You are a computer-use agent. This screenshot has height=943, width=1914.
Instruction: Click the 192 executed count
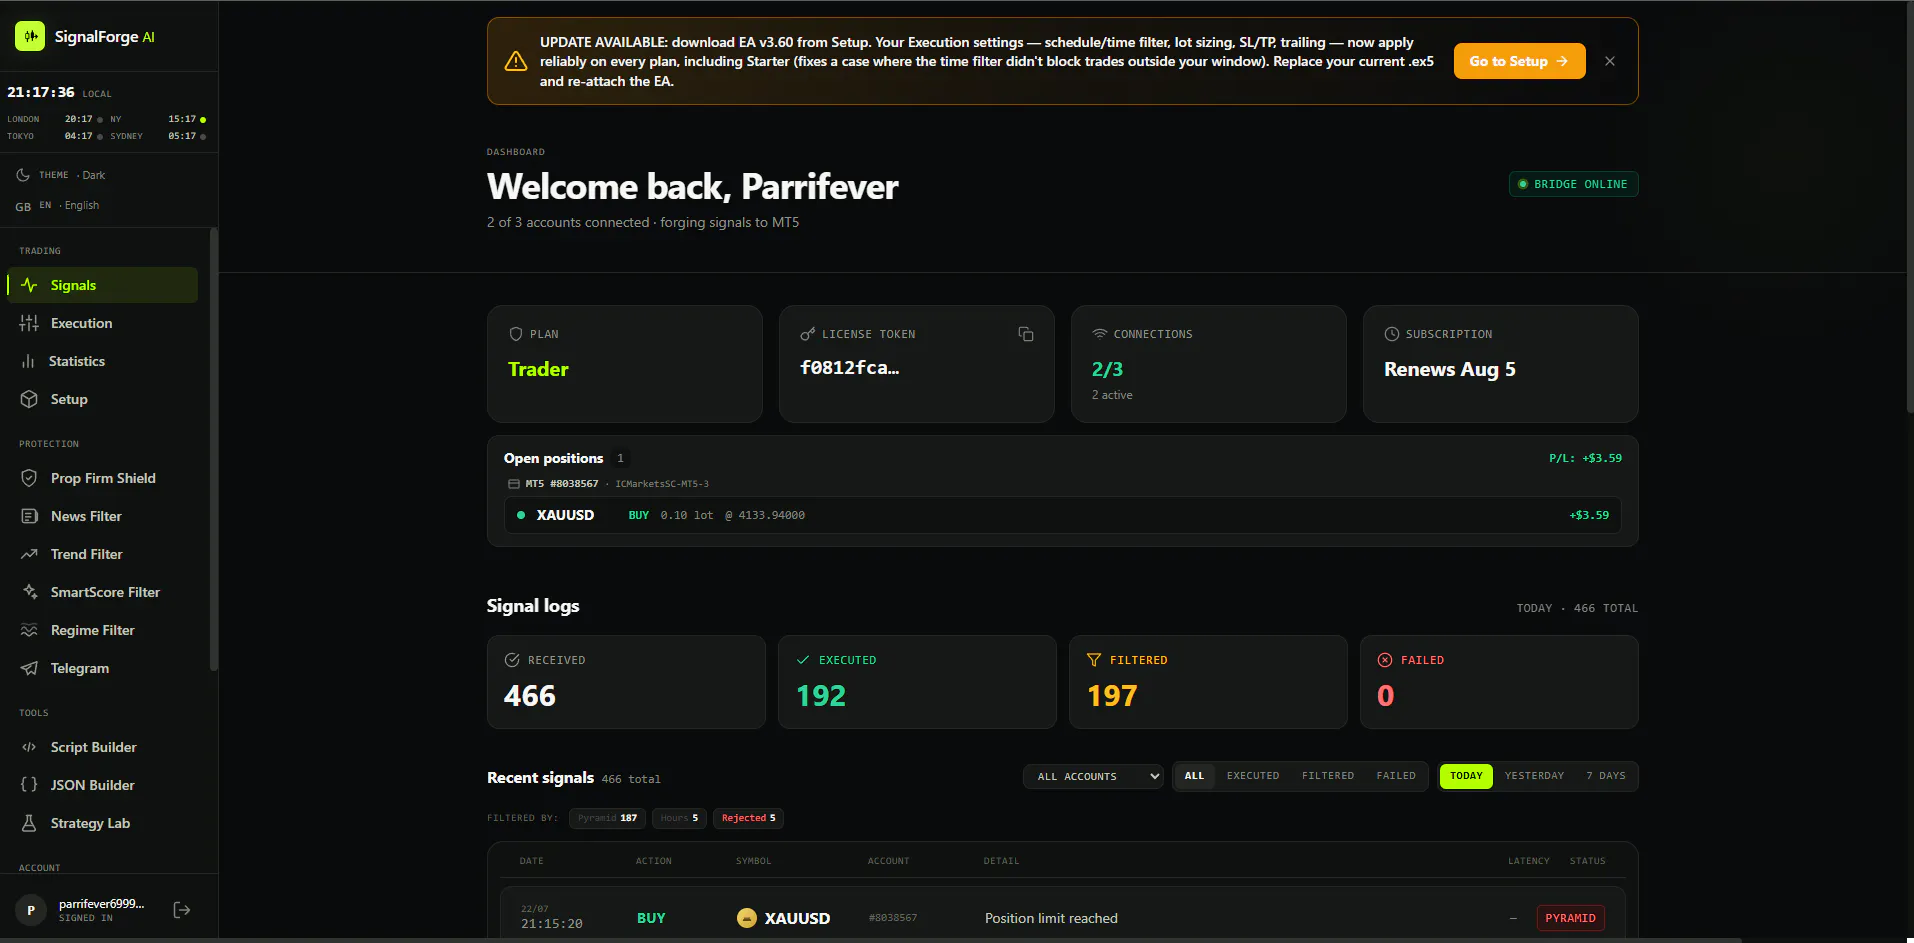click(821, 696)
